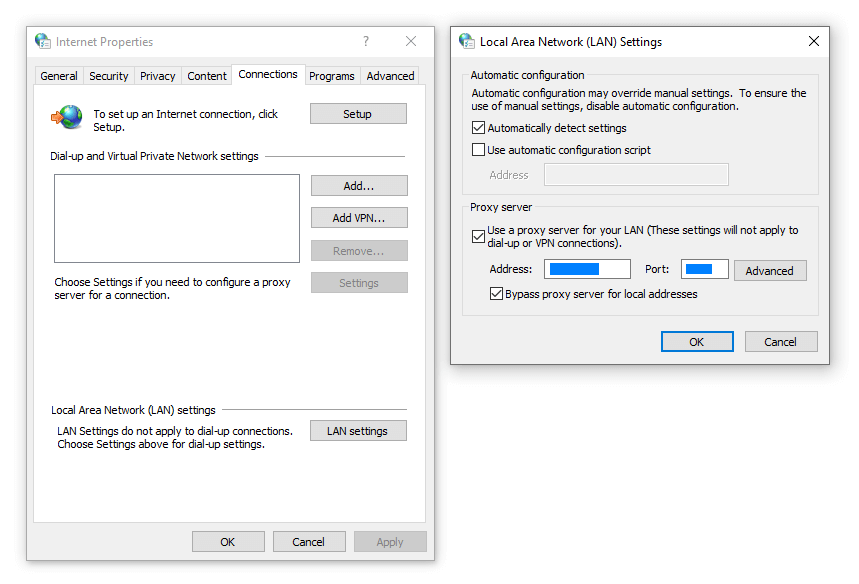The width and height of the screenshot is (859, 584).
Task: Open the Advanced tab in Internet Properties
Action: (390, 76)
